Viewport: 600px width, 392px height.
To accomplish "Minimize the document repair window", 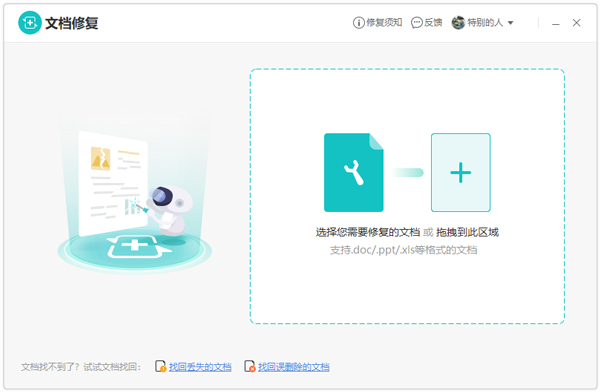I will coord(556,24).
